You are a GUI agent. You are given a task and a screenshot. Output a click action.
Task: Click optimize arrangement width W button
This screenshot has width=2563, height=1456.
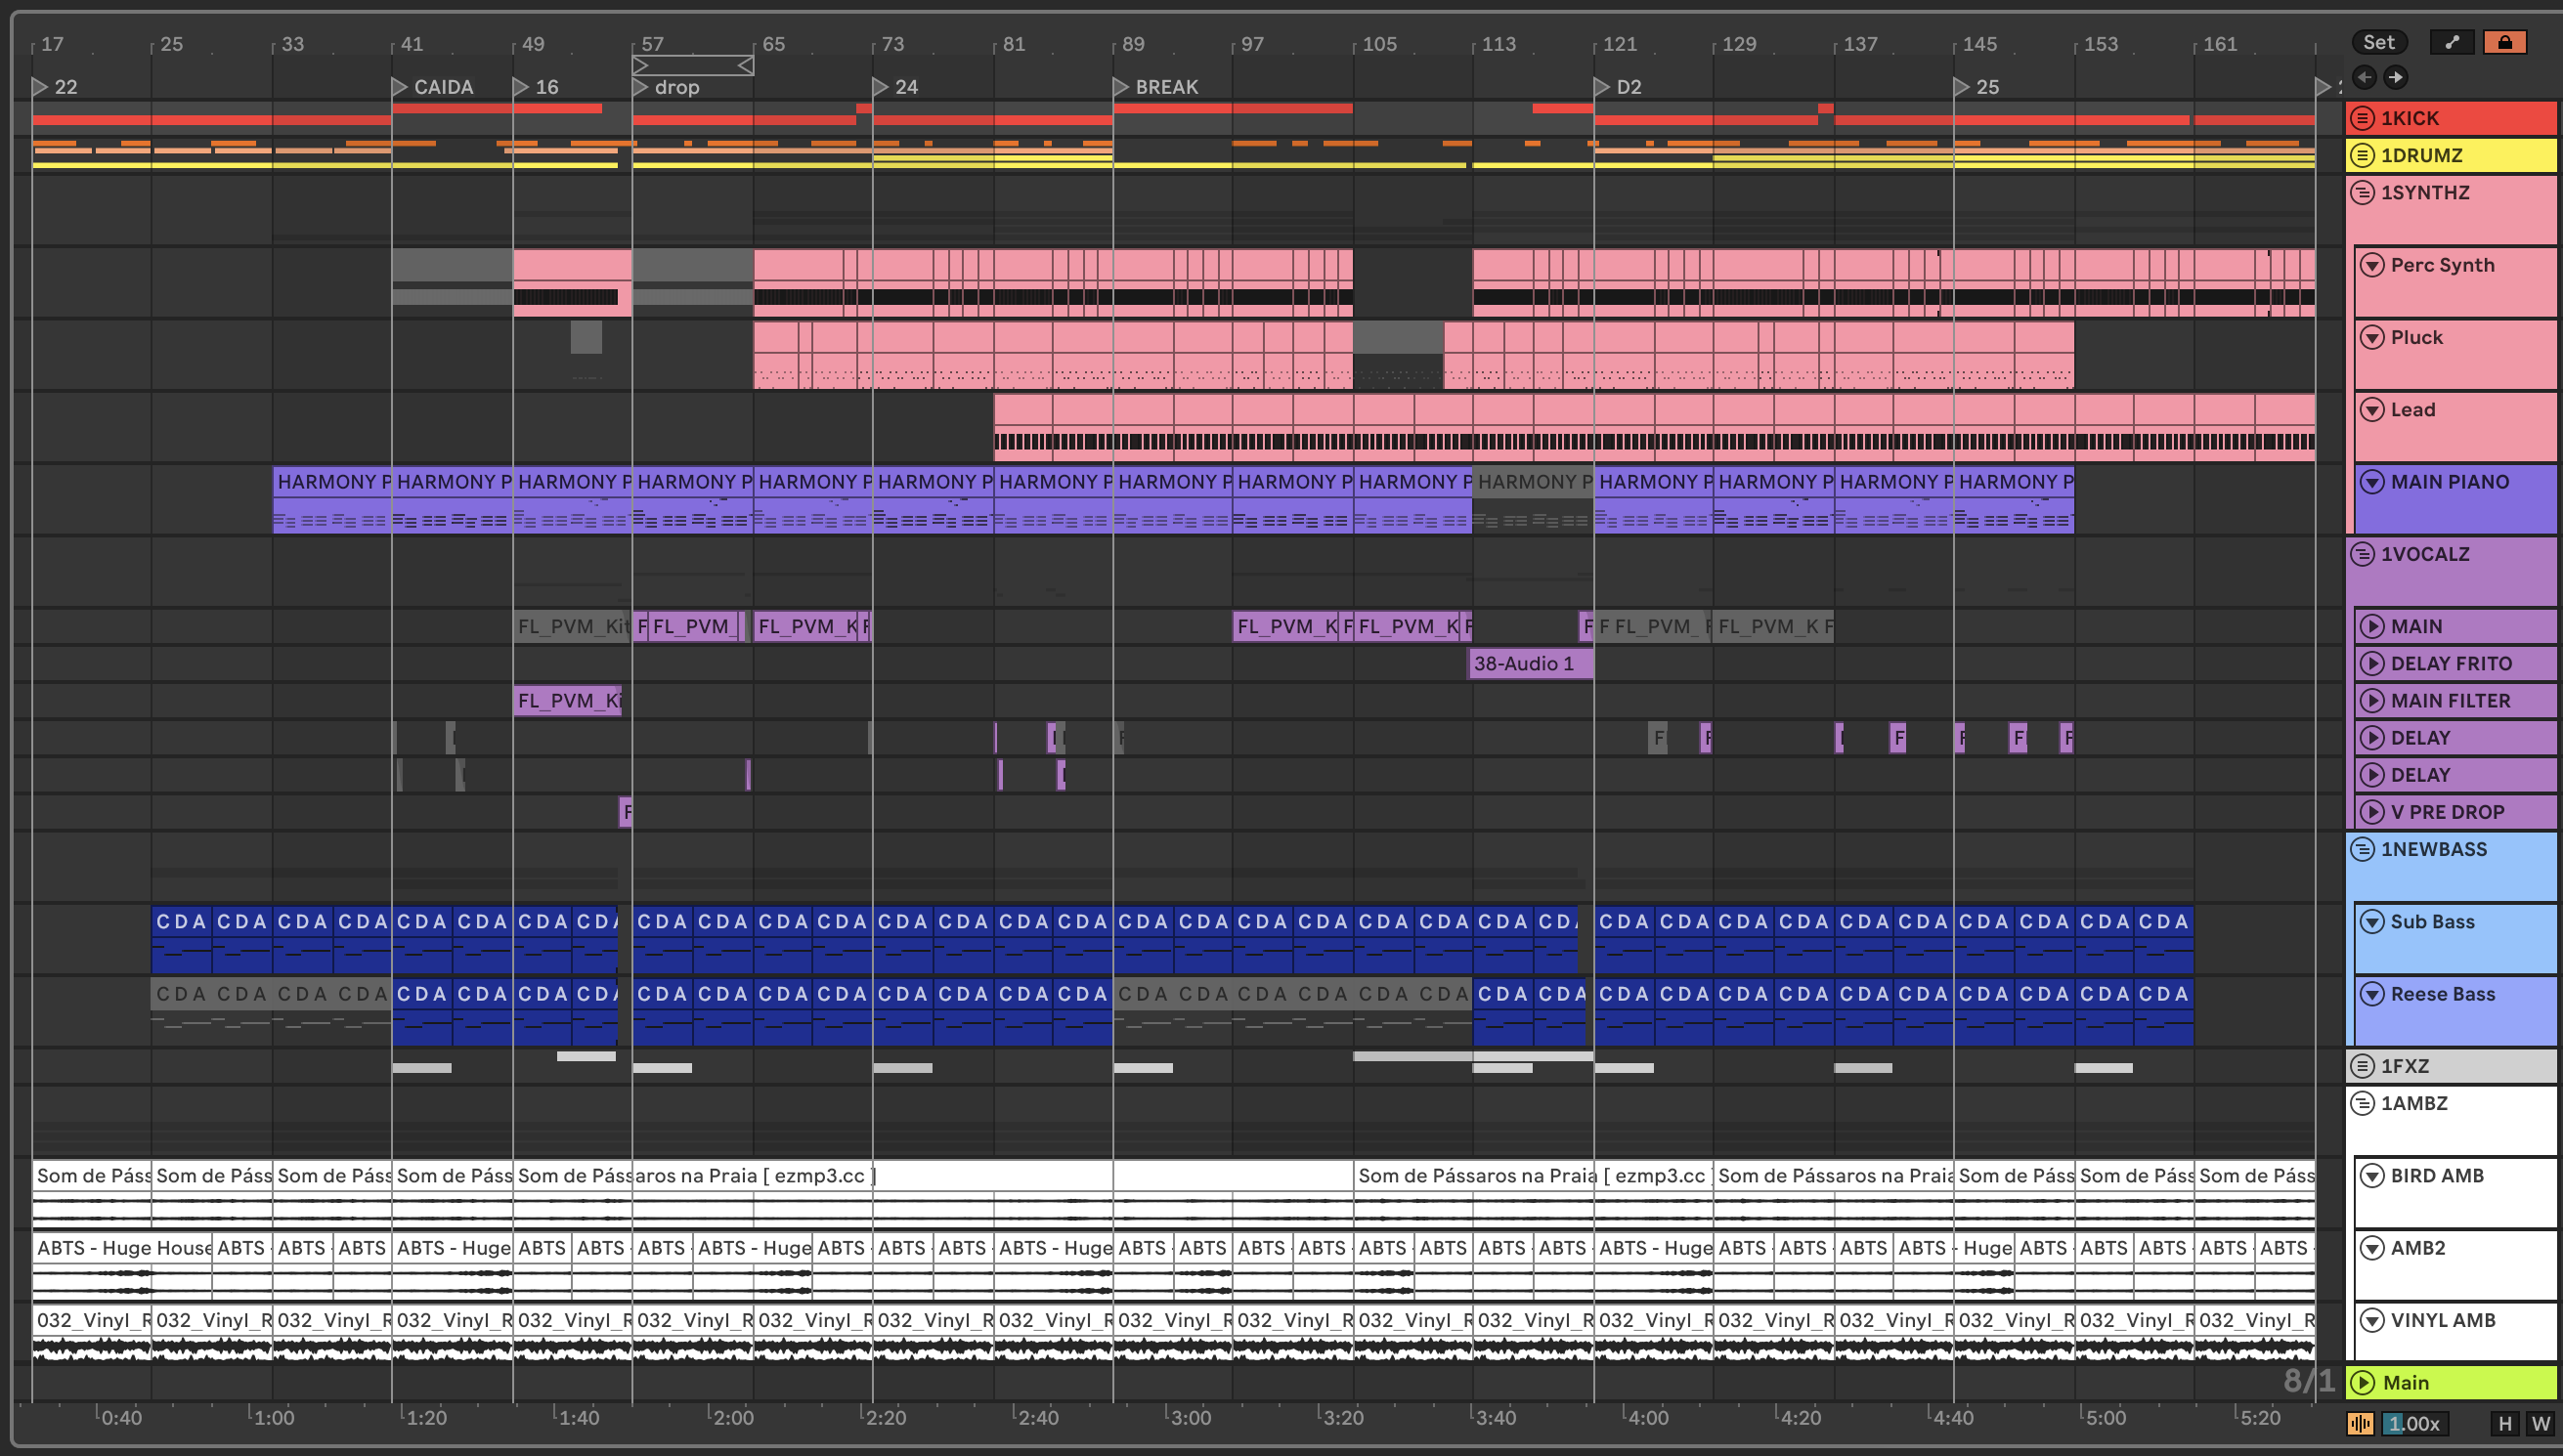(x=2540, y=1423)
